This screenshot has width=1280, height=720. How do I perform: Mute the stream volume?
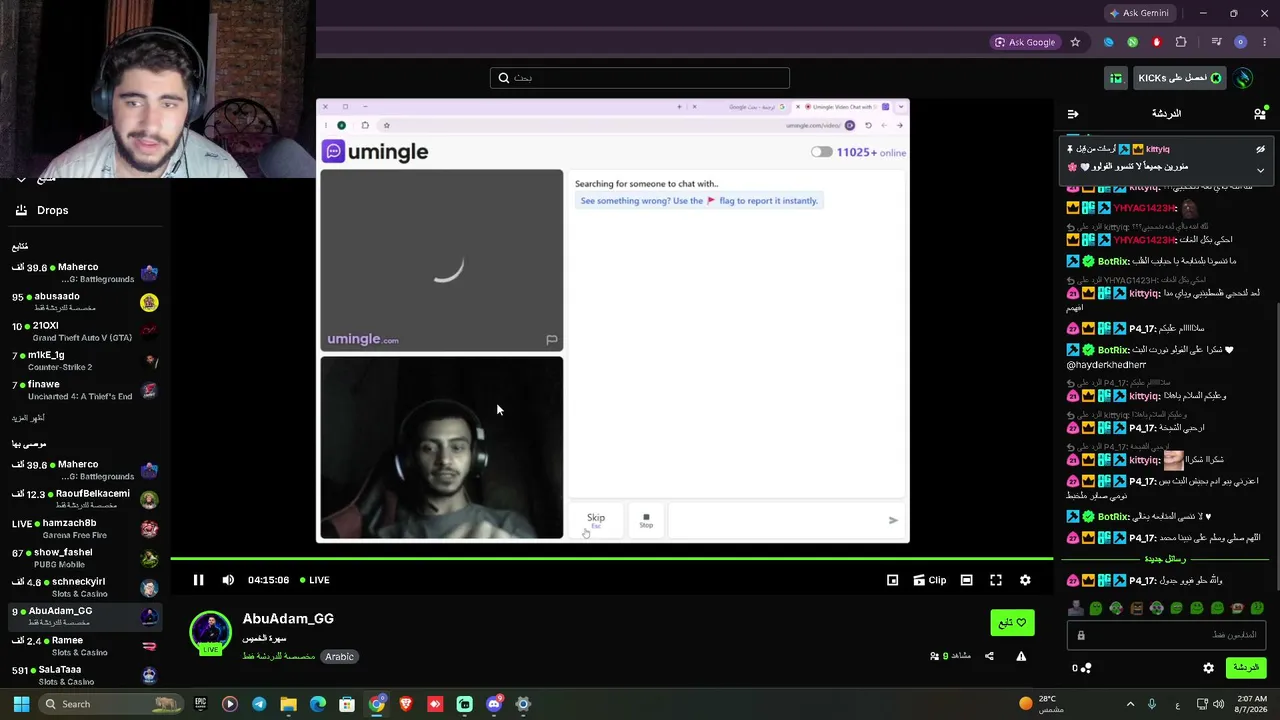tap(228, 580)
